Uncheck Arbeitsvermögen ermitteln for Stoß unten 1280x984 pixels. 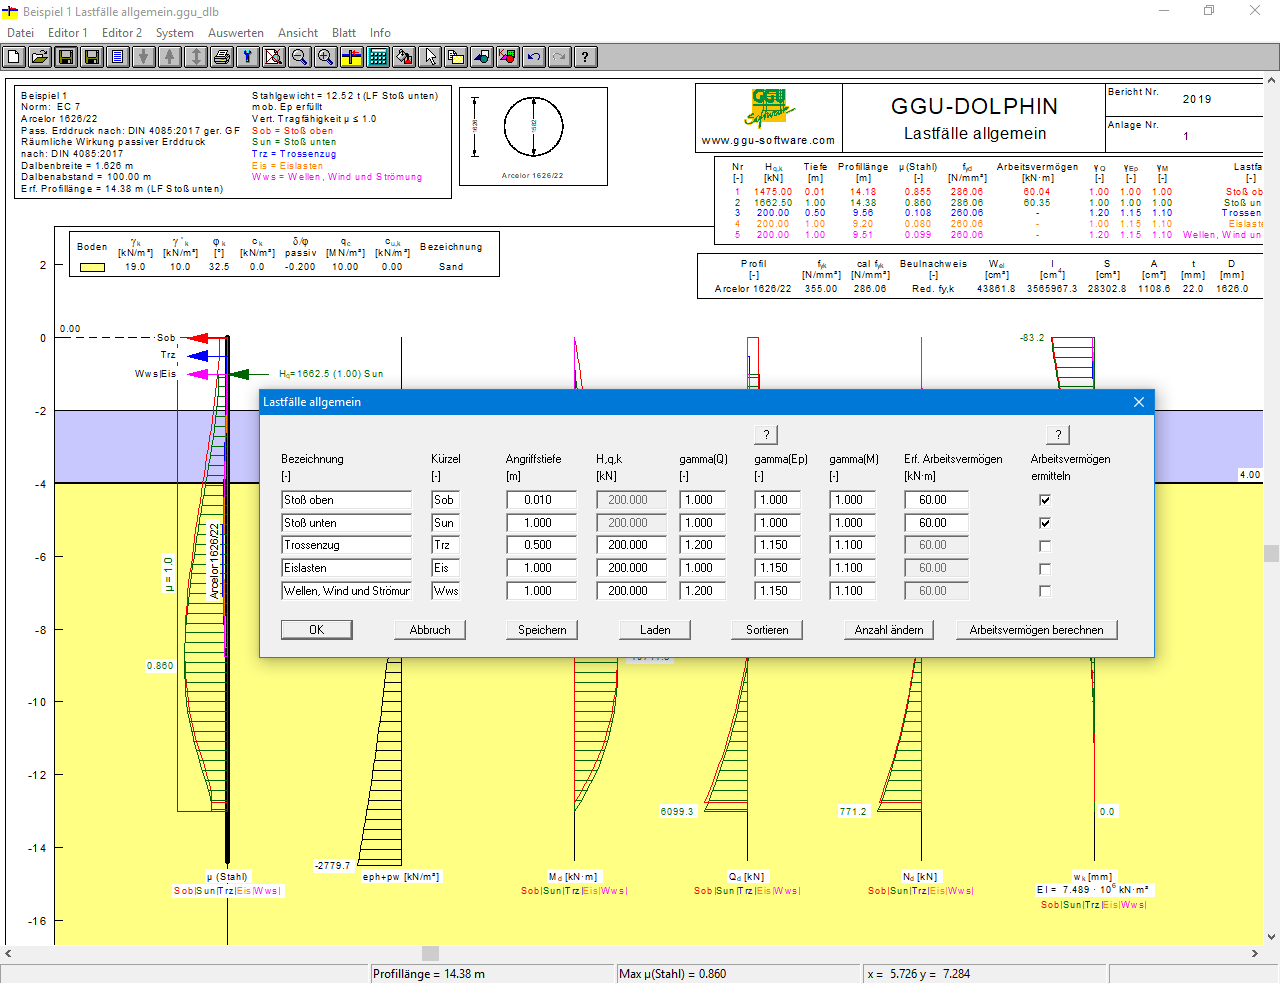1045,523
